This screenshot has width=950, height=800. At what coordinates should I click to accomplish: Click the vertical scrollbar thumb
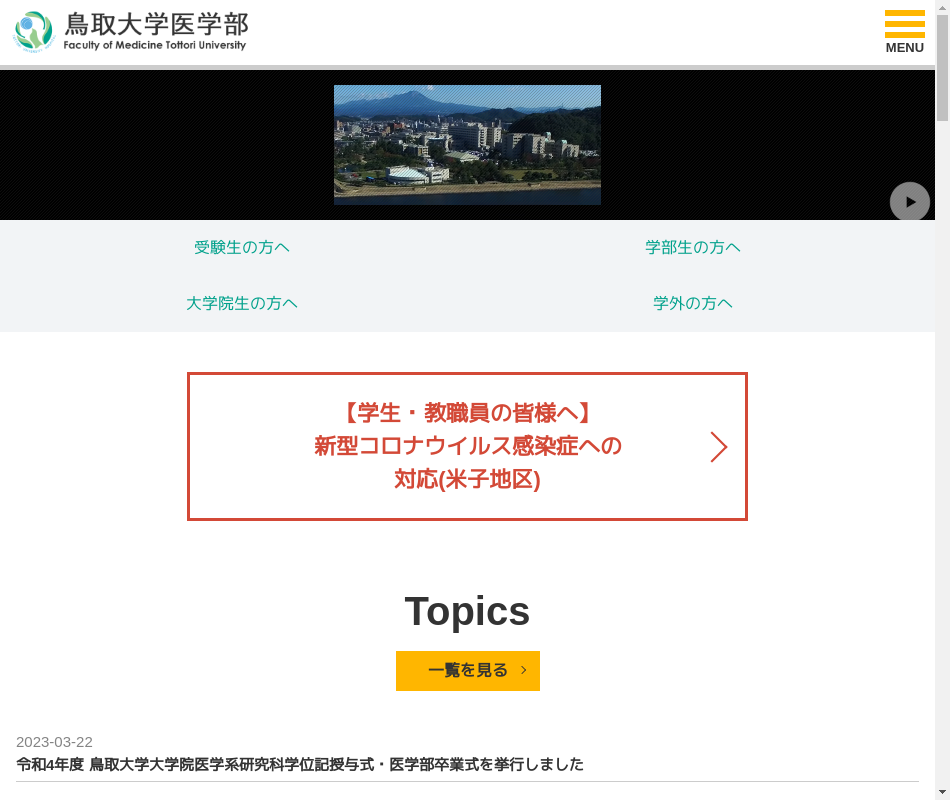942,70
